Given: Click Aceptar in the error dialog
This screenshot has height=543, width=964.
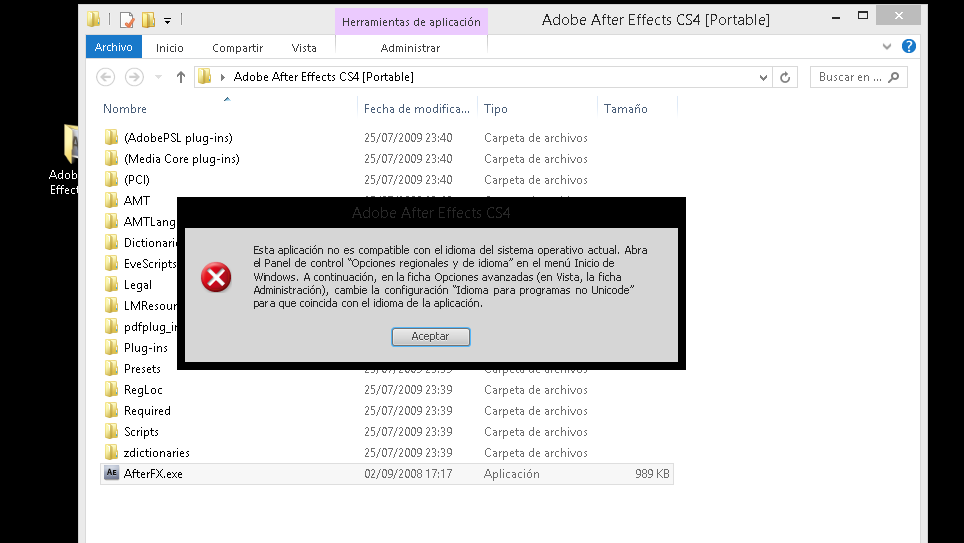Looking at the screenshot, I should point(430,336).
